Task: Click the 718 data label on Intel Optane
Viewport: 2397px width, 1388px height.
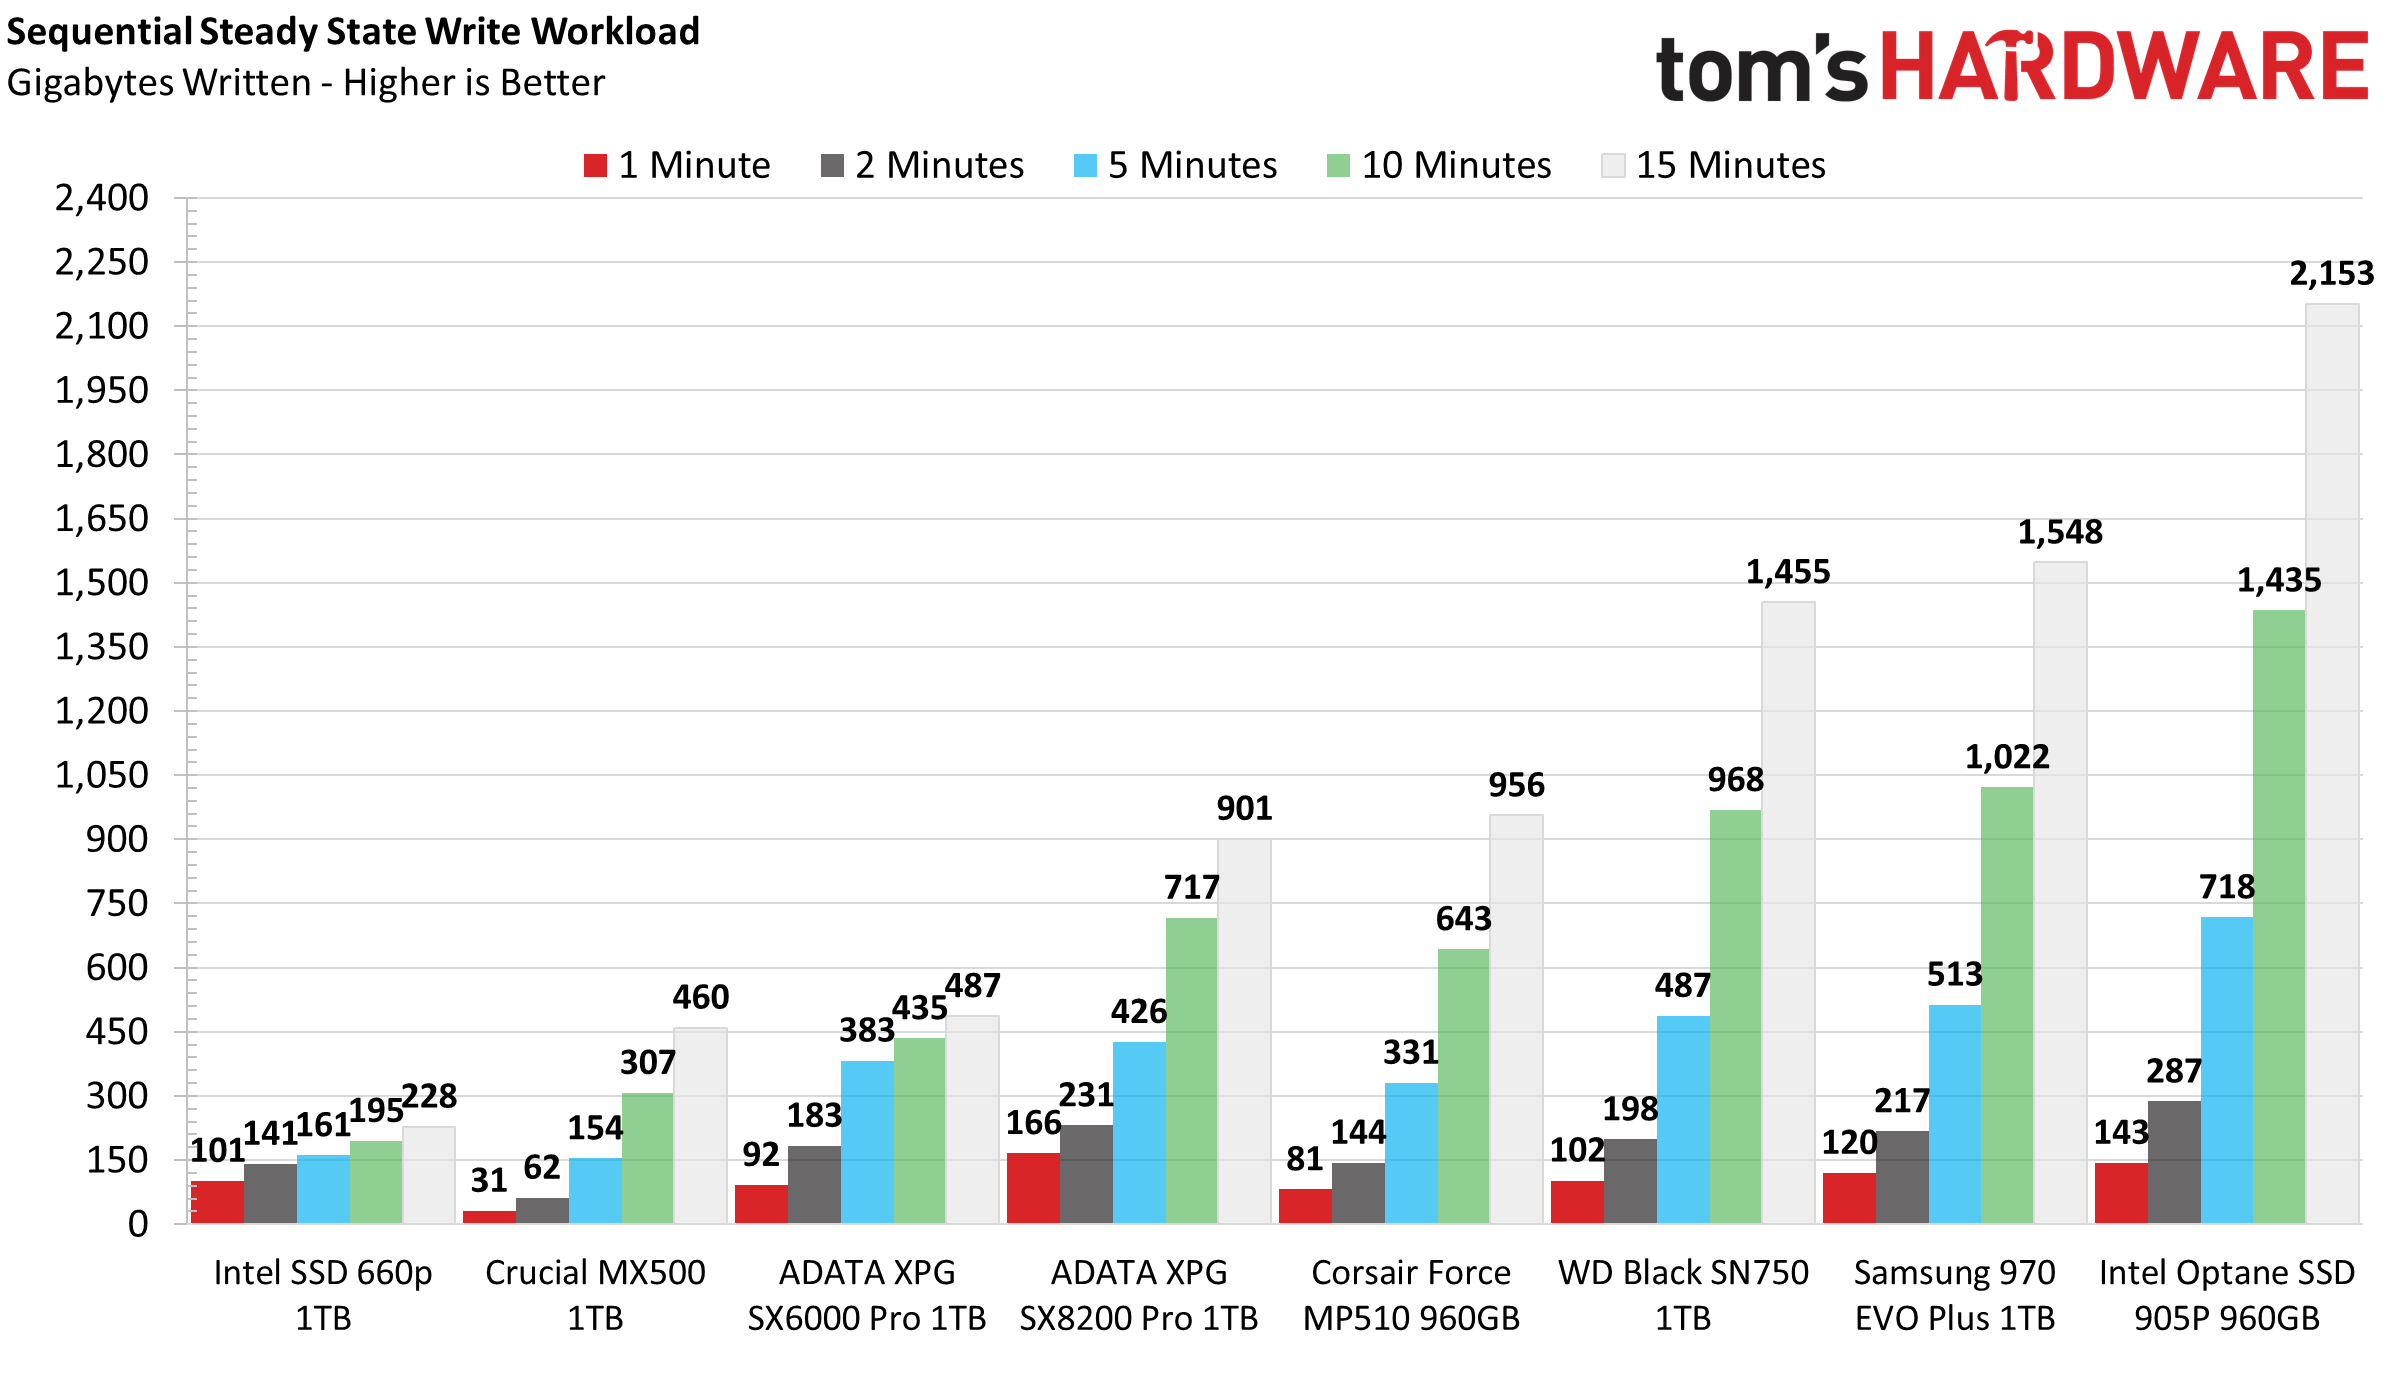Action: click(2226, 887)
